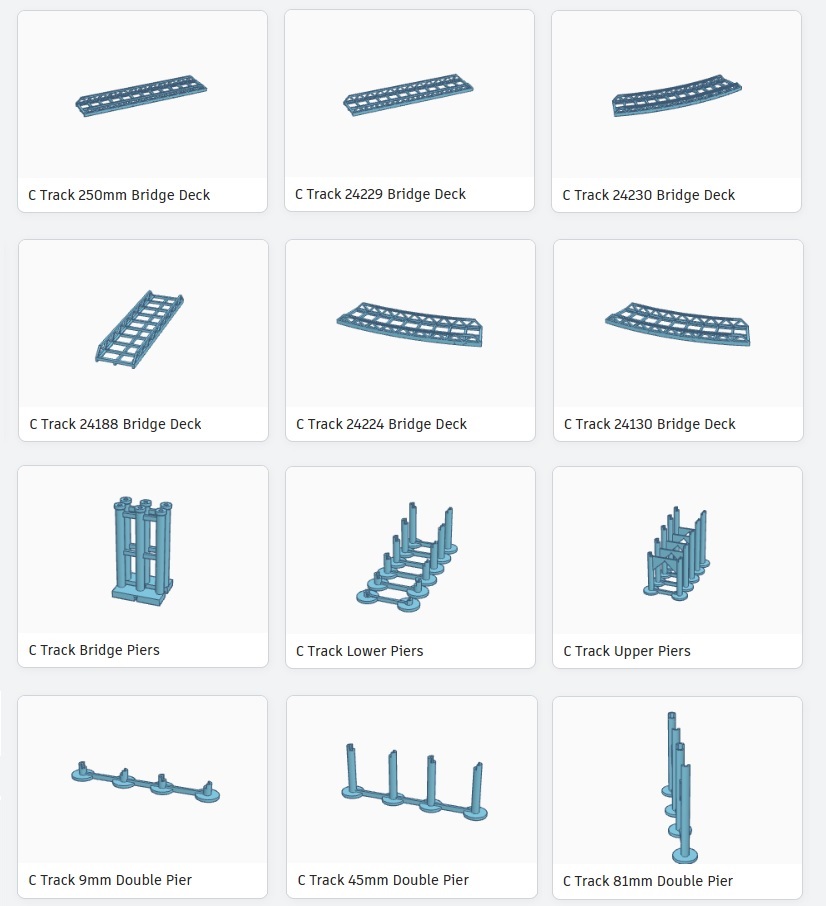This screenshot has width=826, height=906.
Task: Open the C Track 24230 Bridge Deck thumbnail
Action: click(x=676, y=95)
